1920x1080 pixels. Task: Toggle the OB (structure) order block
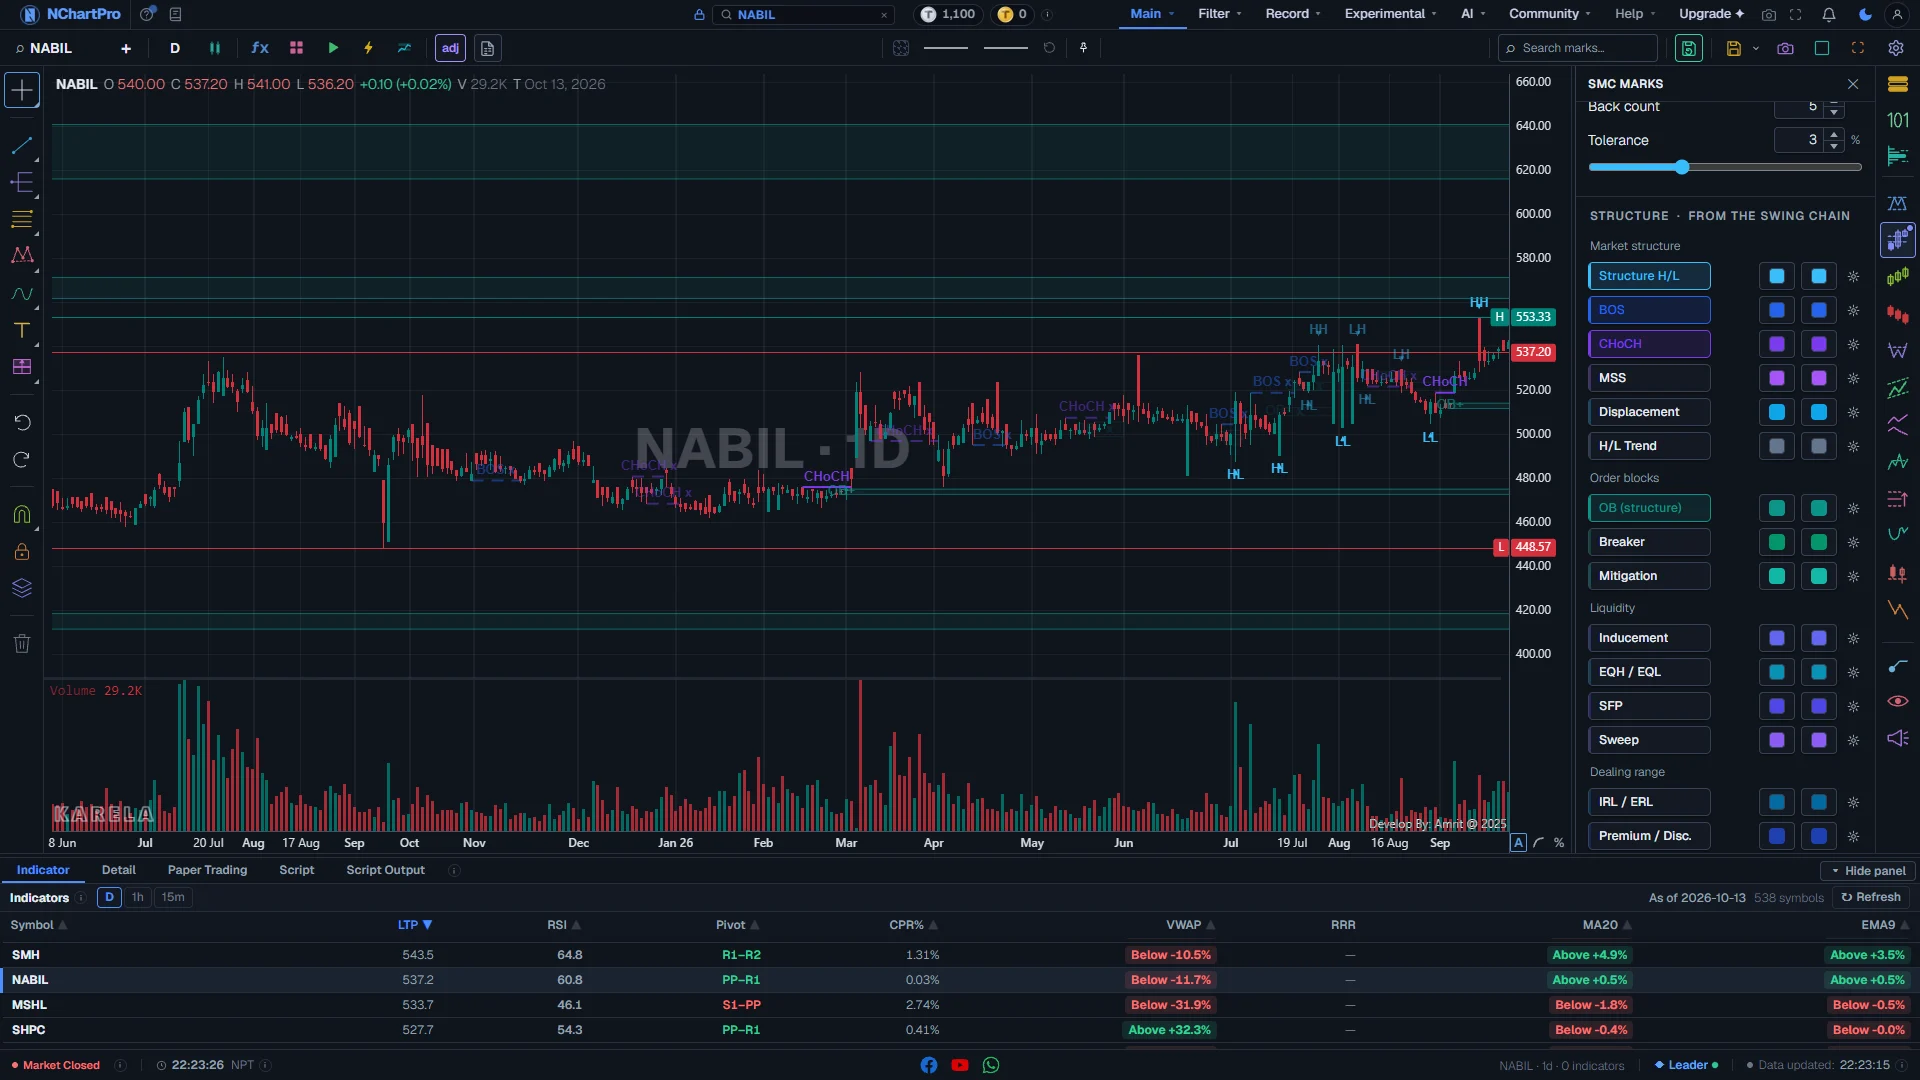pos(1649,508)
